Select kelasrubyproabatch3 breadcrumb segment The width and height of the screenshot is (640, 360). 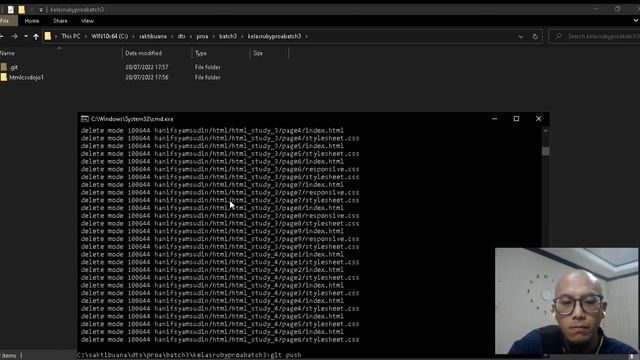click(274, 36)
